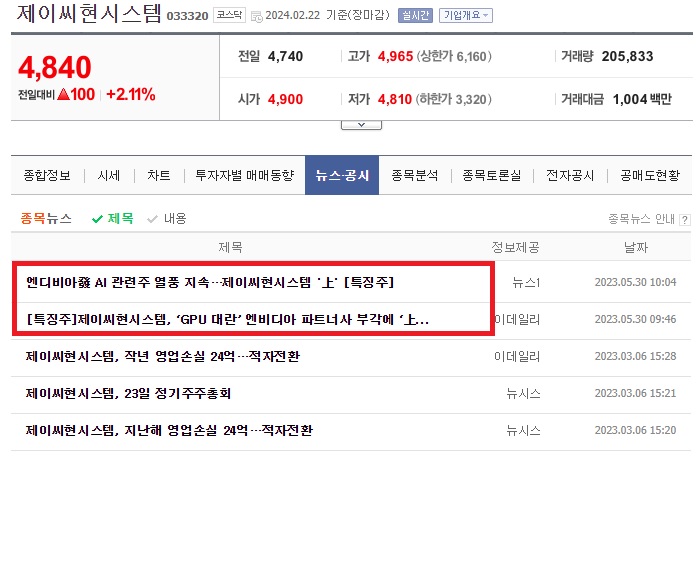Select the 뉴스·공시 tab
Screen dimensions: 696x571
point(342,175)
